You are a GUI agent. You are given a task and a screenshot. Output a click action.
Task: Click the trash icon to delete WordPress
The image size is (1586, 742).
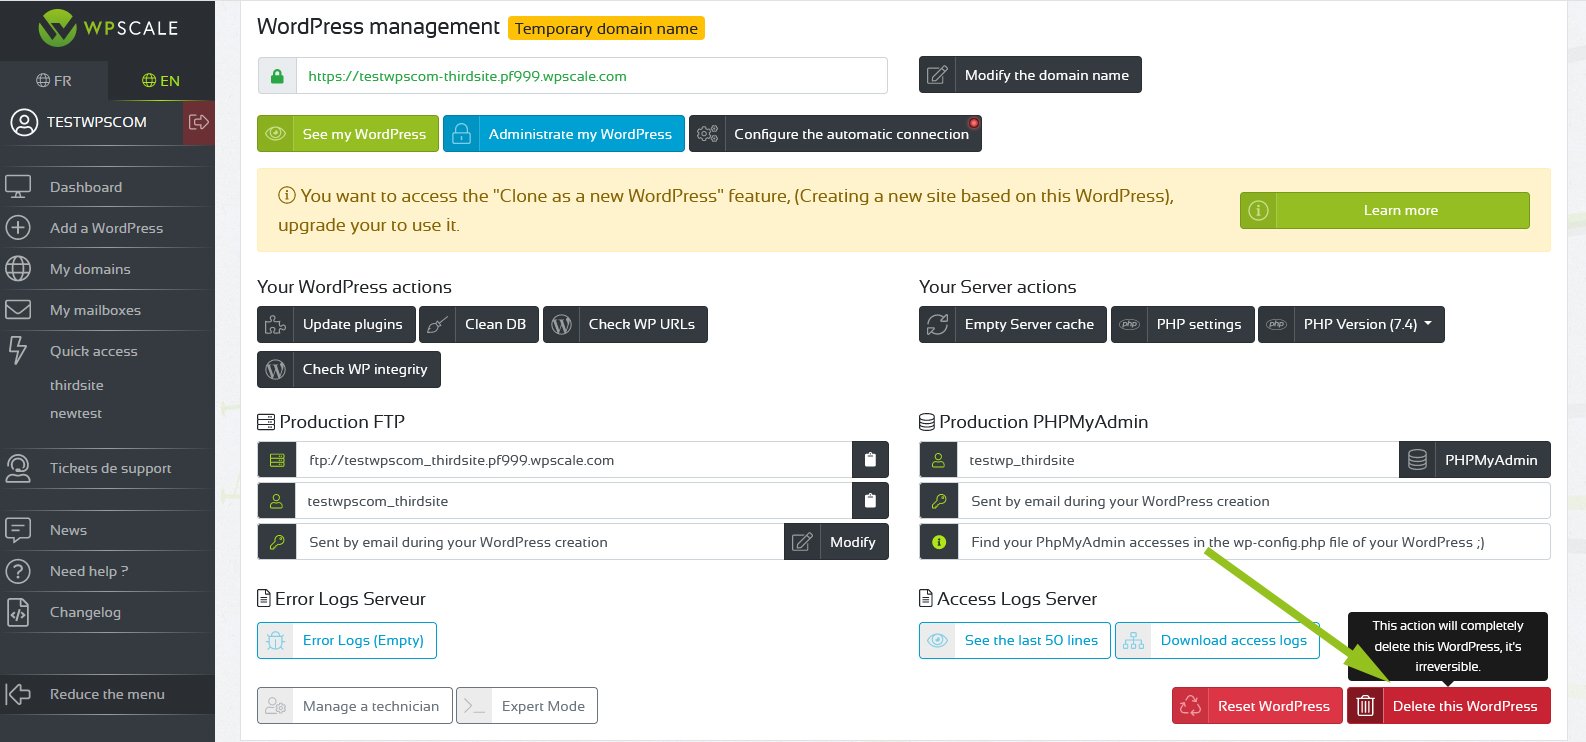pyautogui.click(x=1365, y=706)
